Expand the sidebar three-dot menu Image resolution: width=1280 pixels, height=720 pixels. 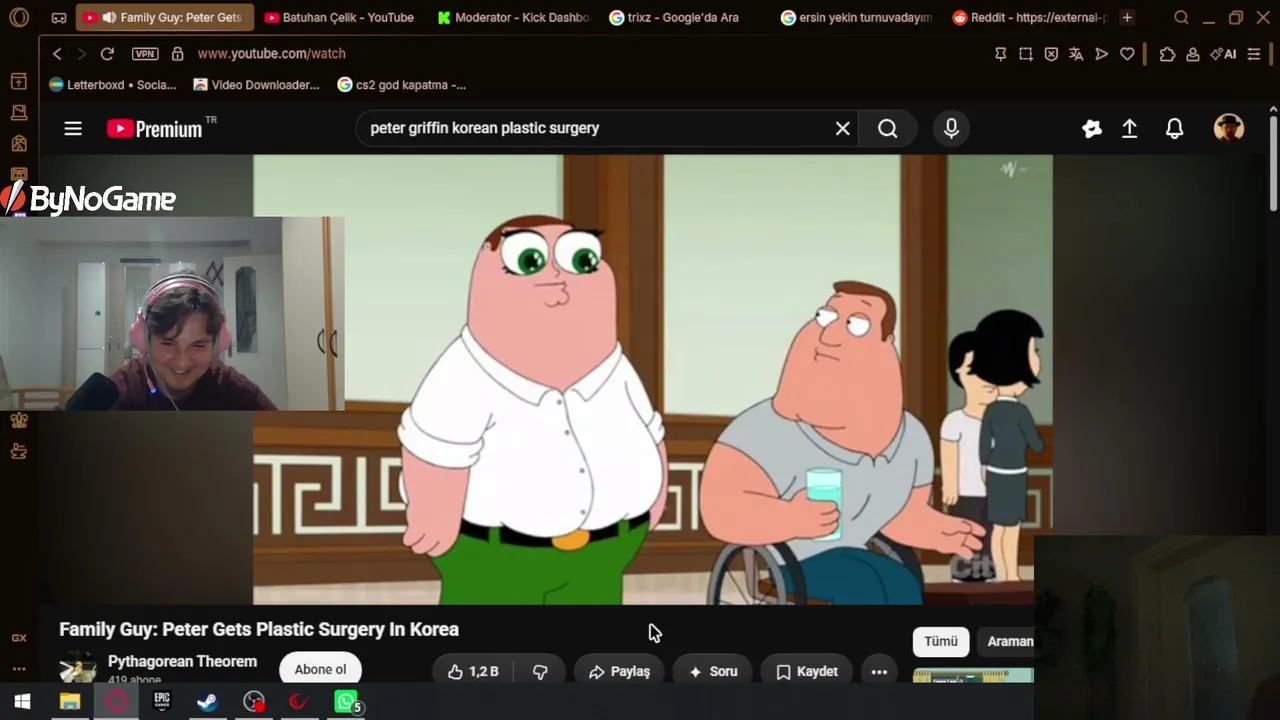[19, 669]
